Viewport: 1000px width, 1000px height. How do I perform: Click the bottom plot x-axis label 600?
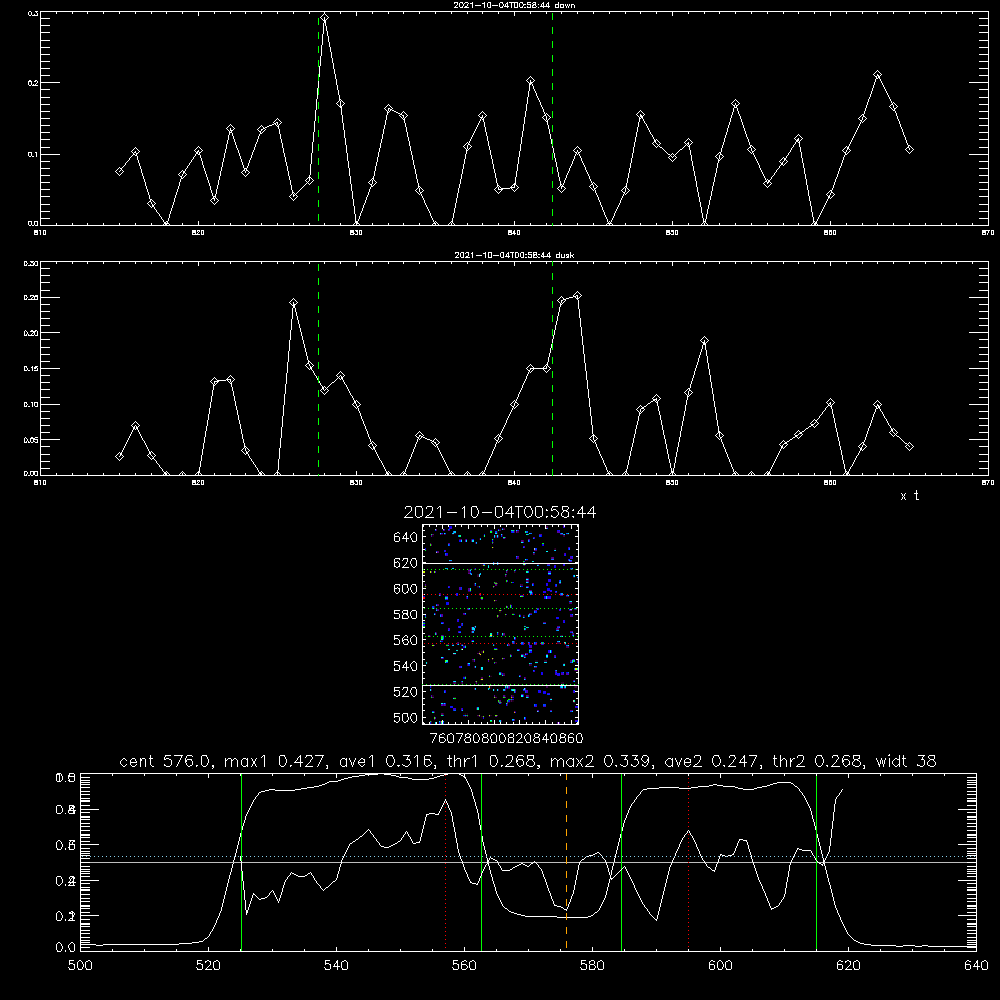720,966
